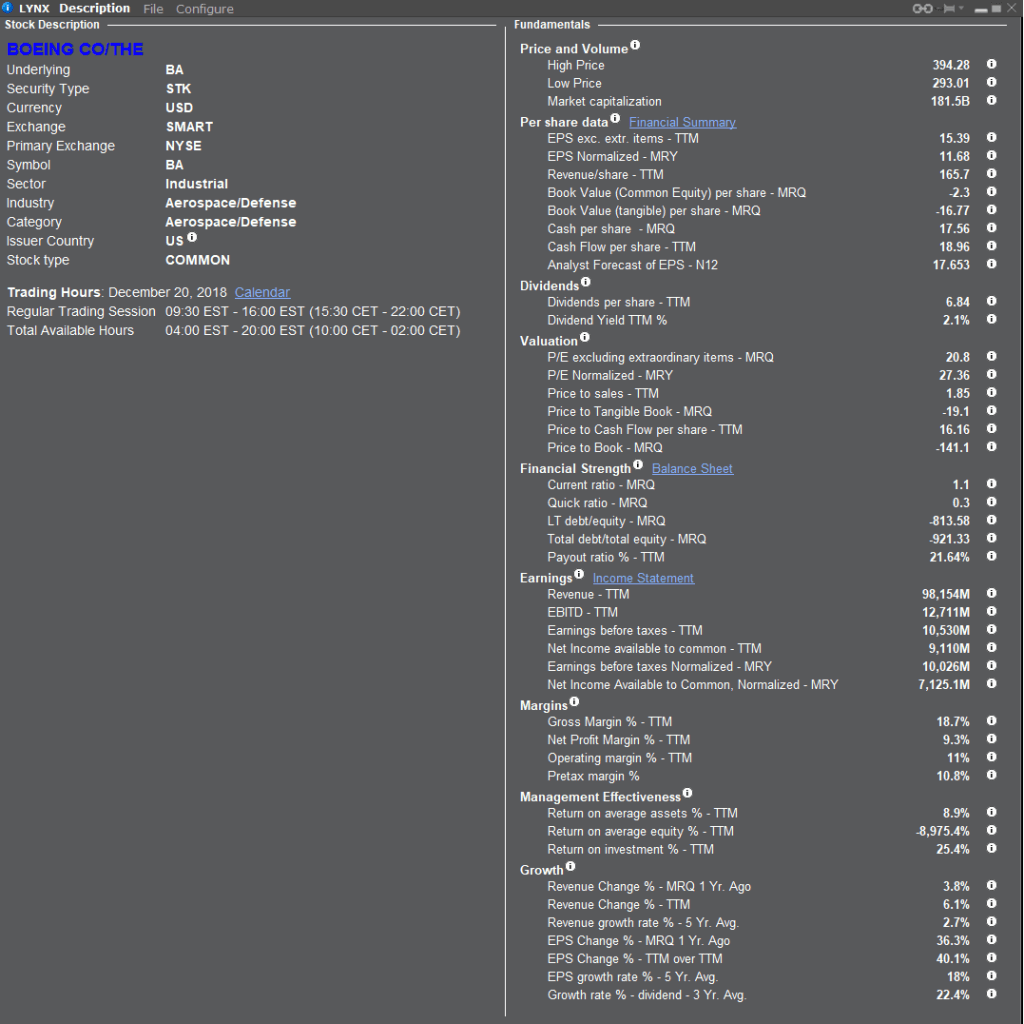Click the Stock type value COMMON

click(198, 260)
